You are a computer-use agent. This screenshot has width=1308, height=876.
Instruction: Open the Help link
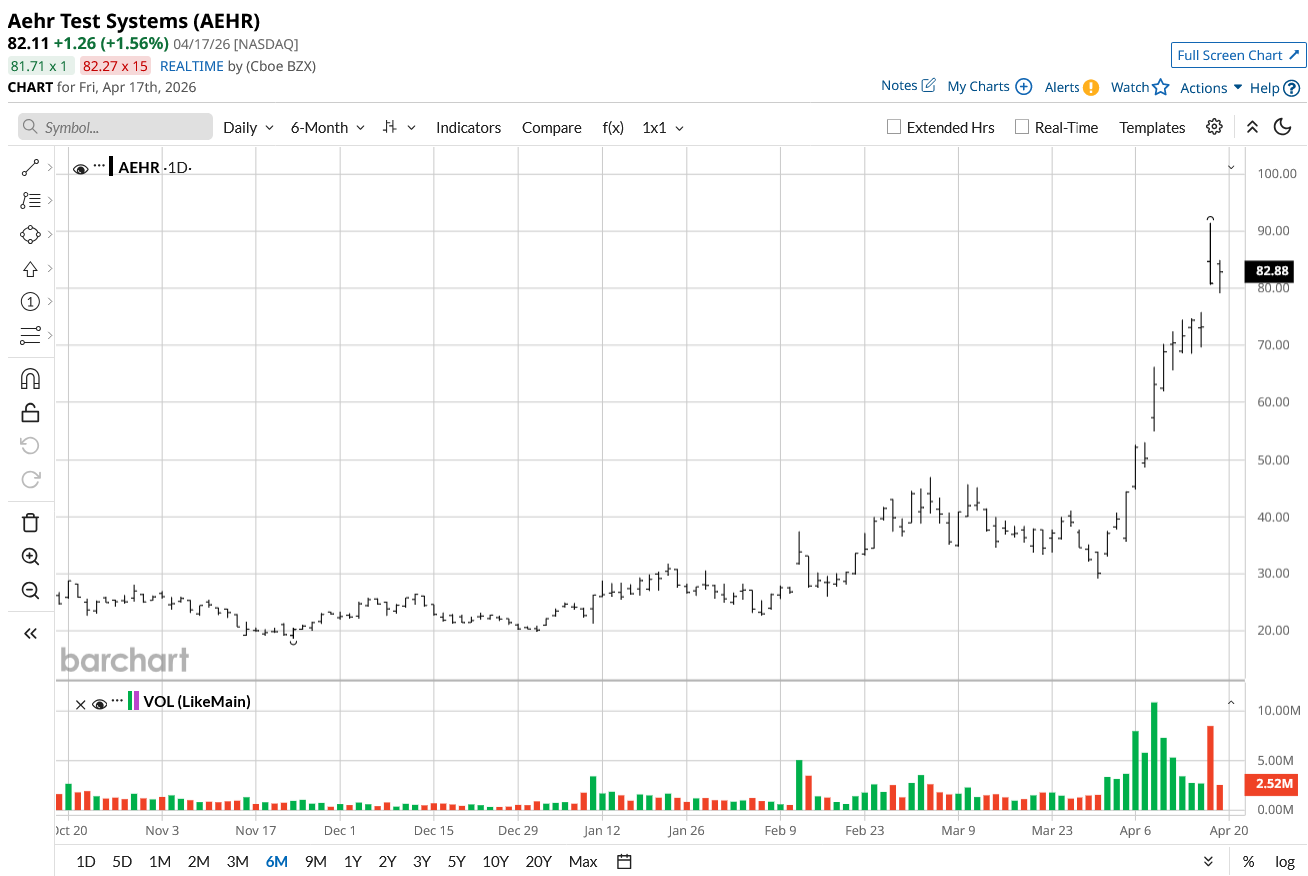pos(1275,88)
